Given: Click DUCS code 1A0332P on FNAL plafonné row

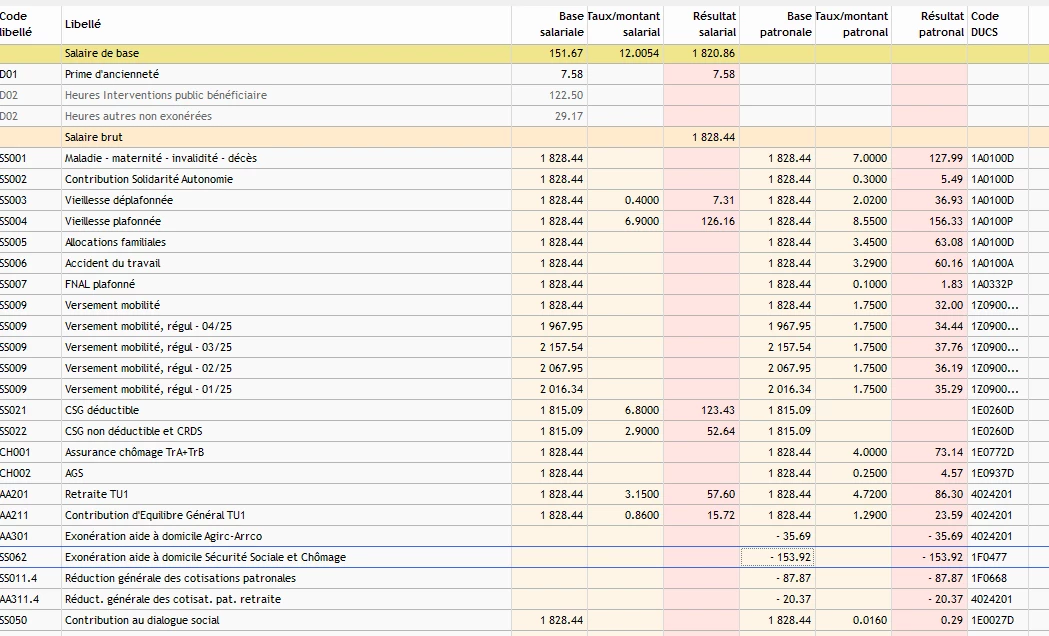Looking at the screenshot, I should pyautogui.click(x=993, y=284).
